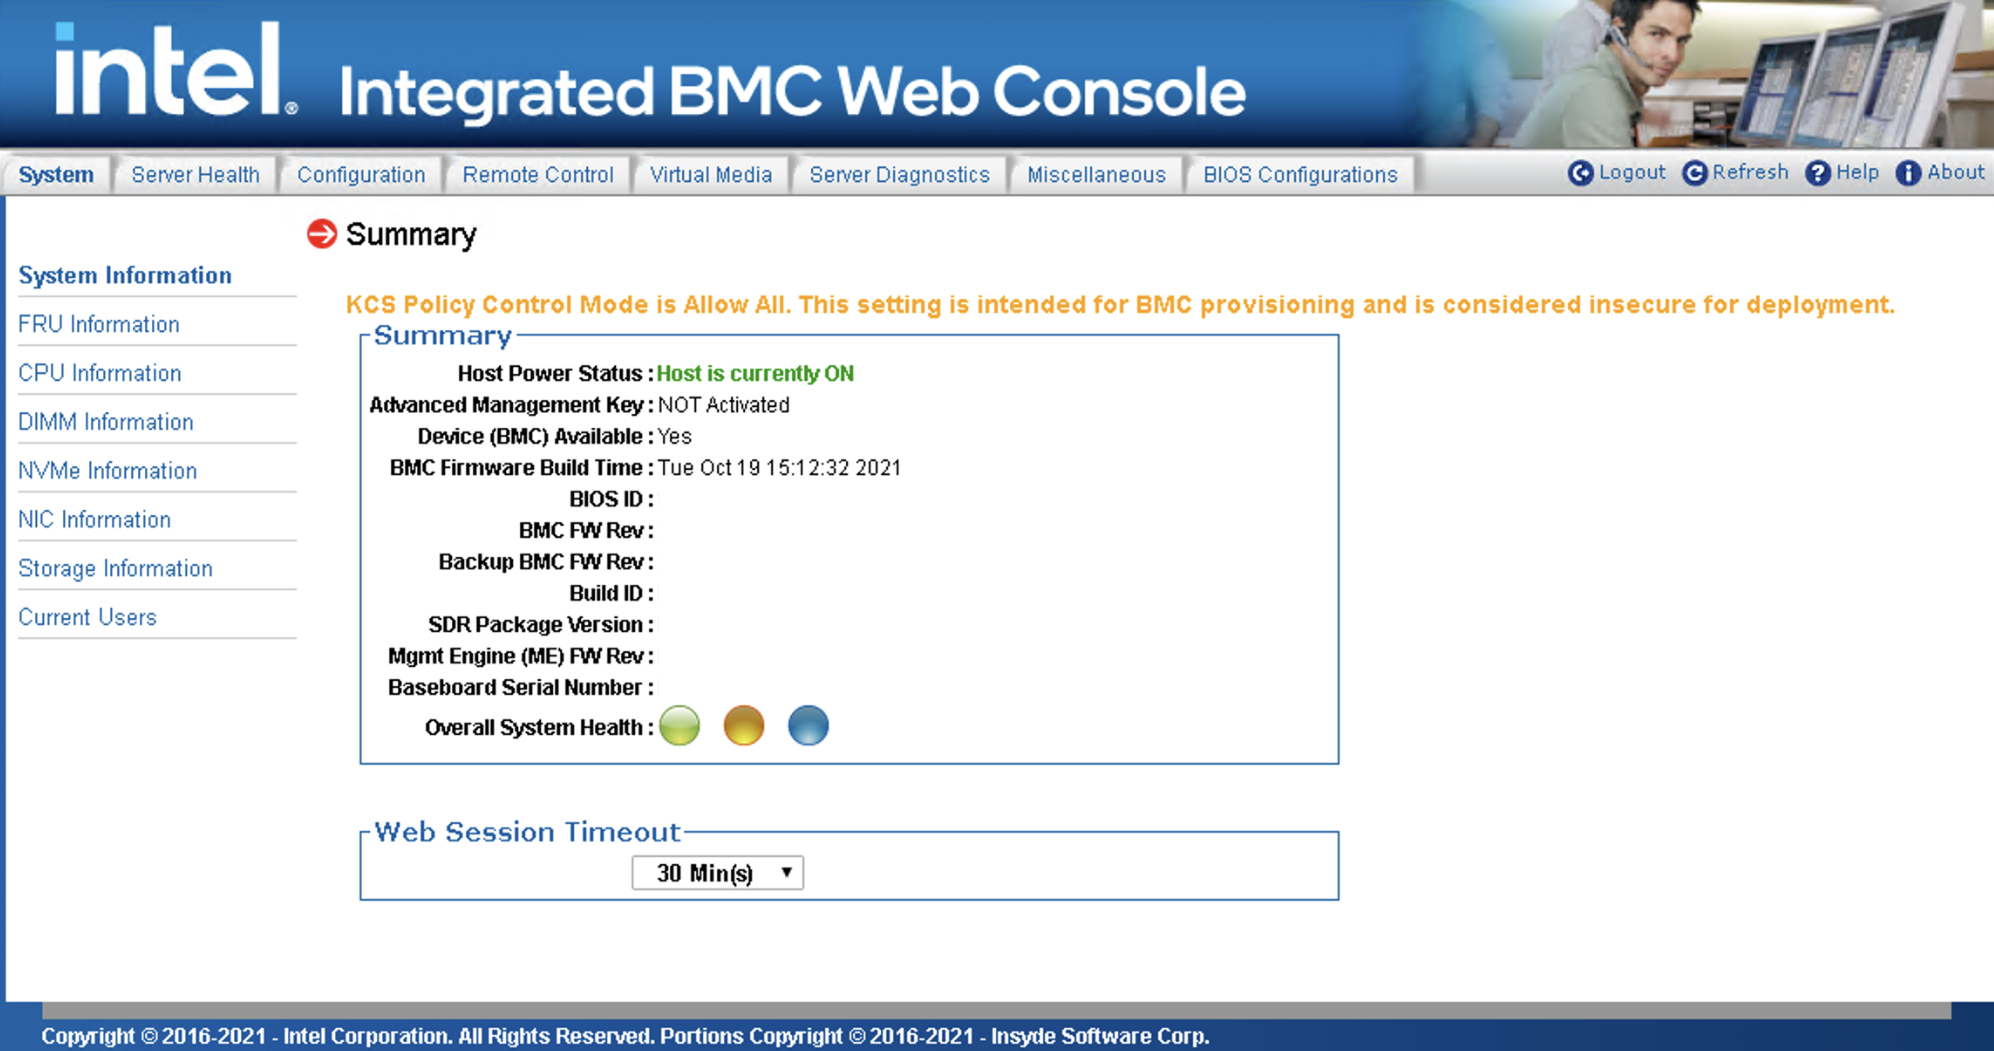Click the Intel logo in header
The image size is (1994, 1051).
176,69
